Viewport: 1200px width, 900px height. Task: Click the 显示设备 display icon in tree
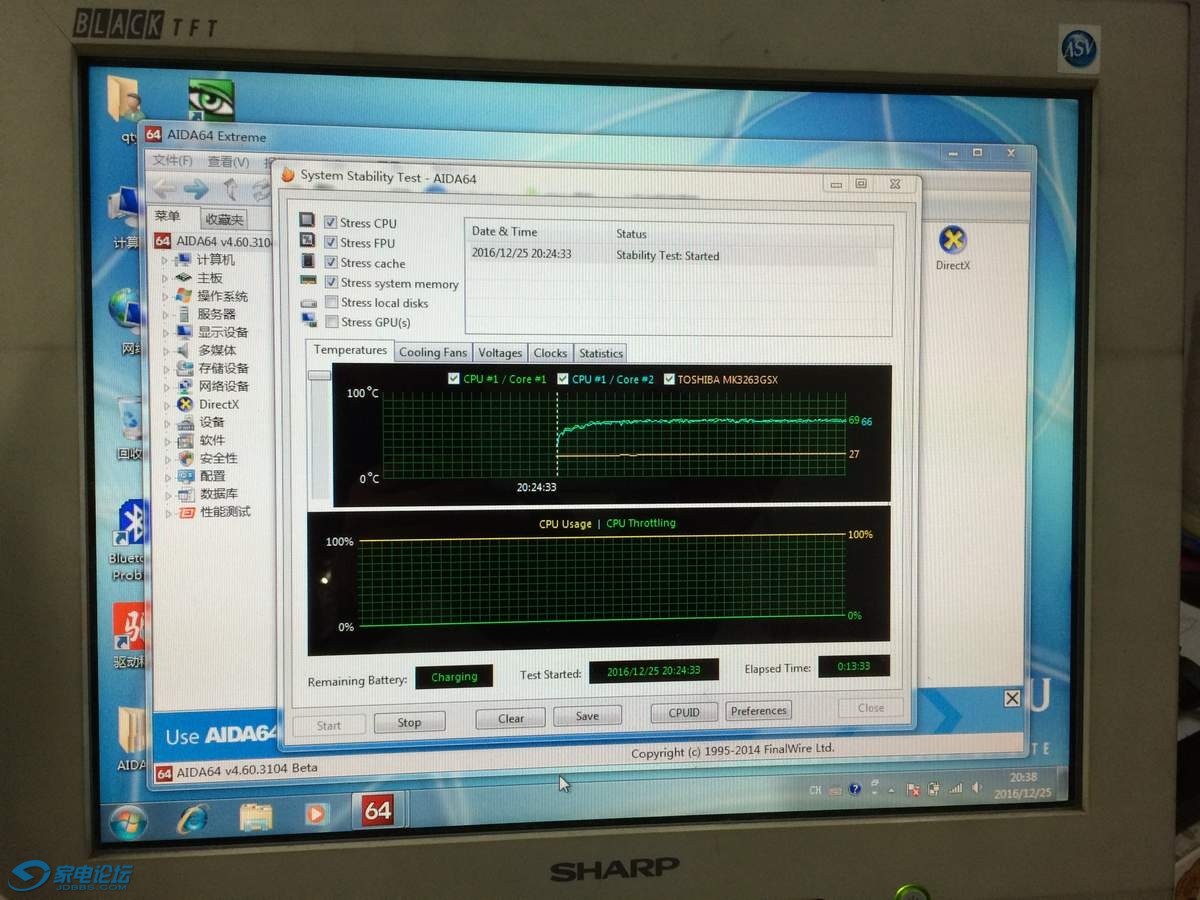click(184, 332)
